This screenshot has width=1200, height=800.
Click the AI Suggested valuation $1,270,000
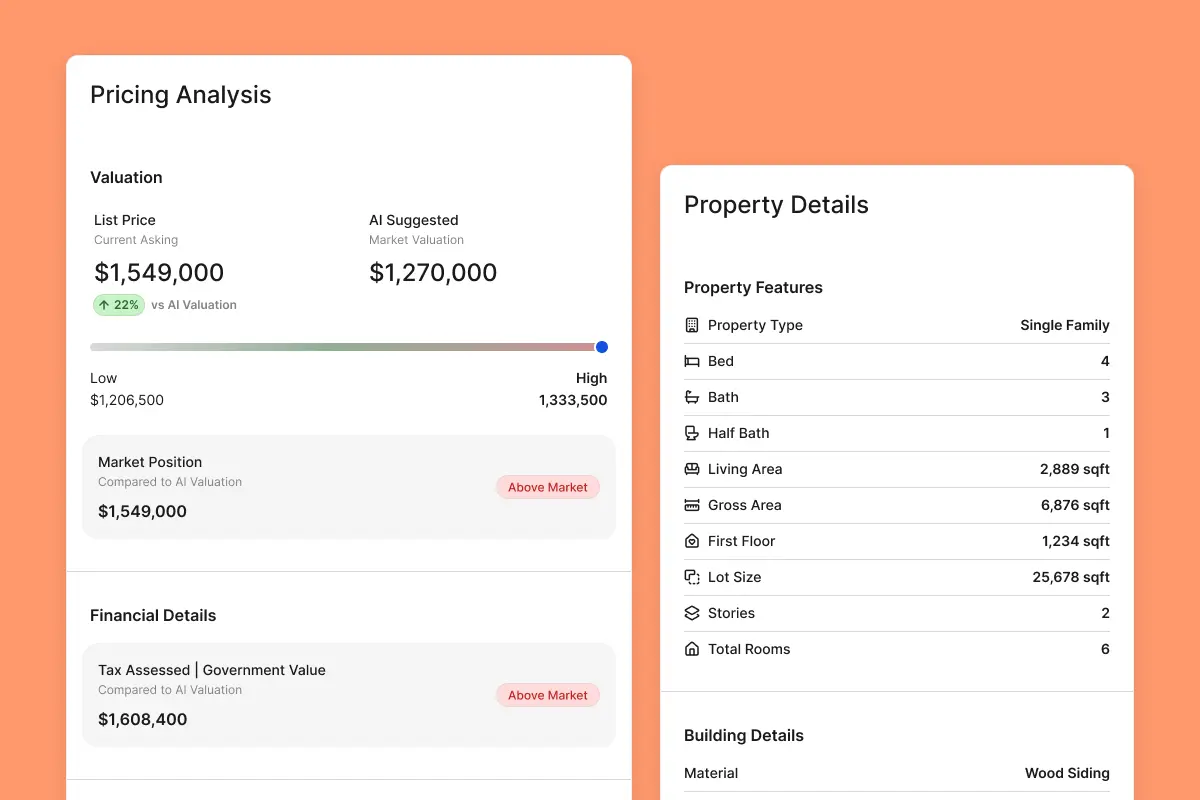click(x=433, y=272)
